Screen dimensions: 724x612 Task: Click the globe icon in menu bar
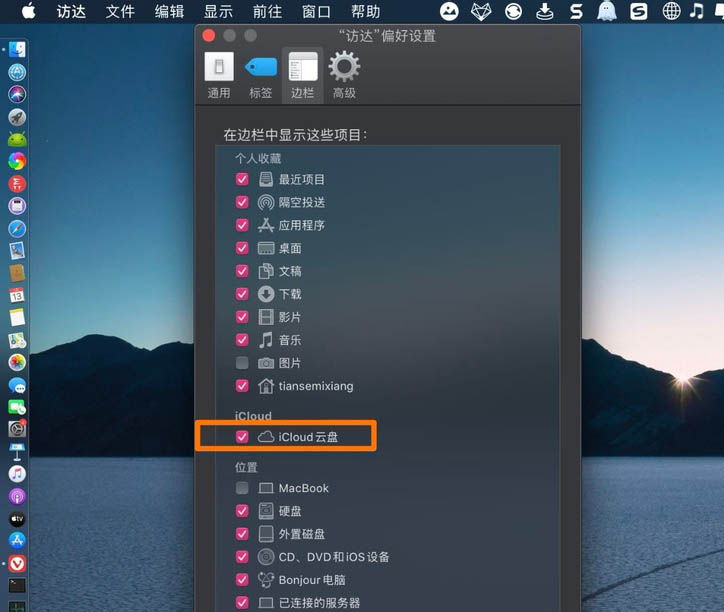coord(671,11)
